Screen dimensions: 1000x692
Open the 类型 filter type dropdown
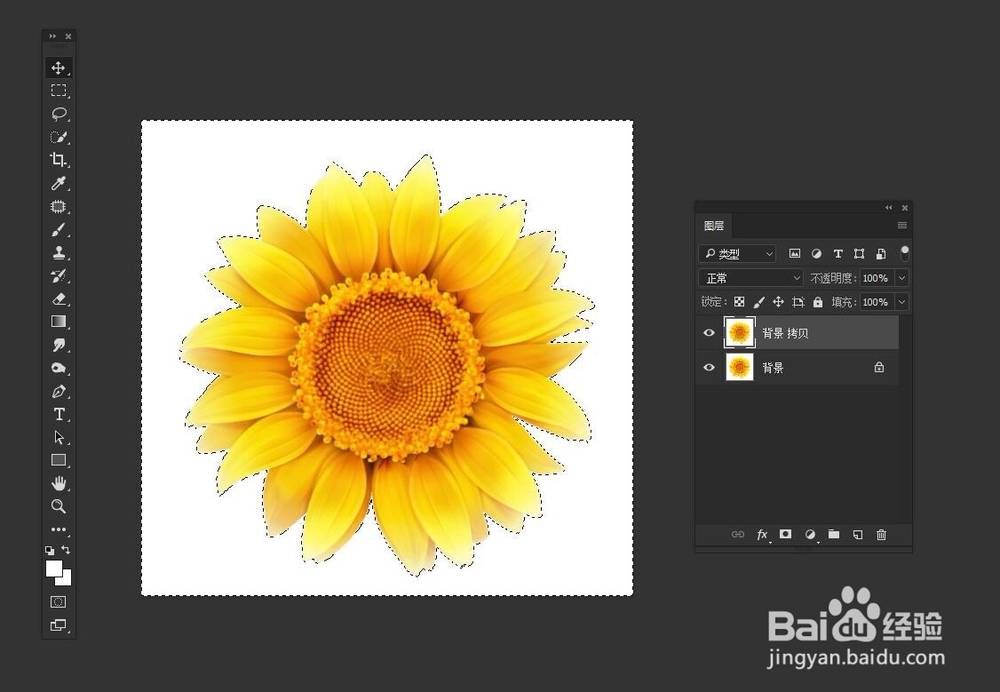[738, 254]
